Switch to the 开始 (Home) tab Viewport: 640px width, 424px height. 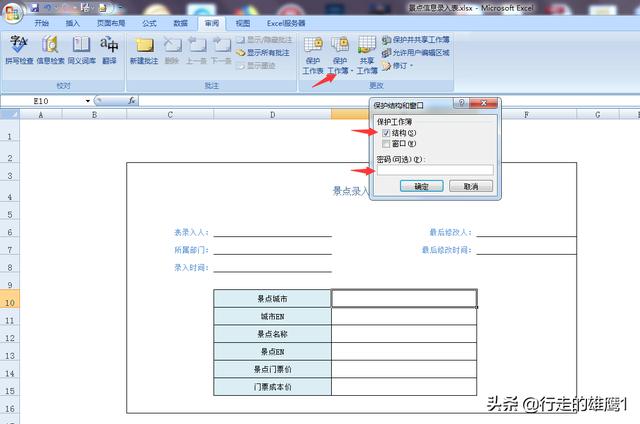[x=41, y=23]
